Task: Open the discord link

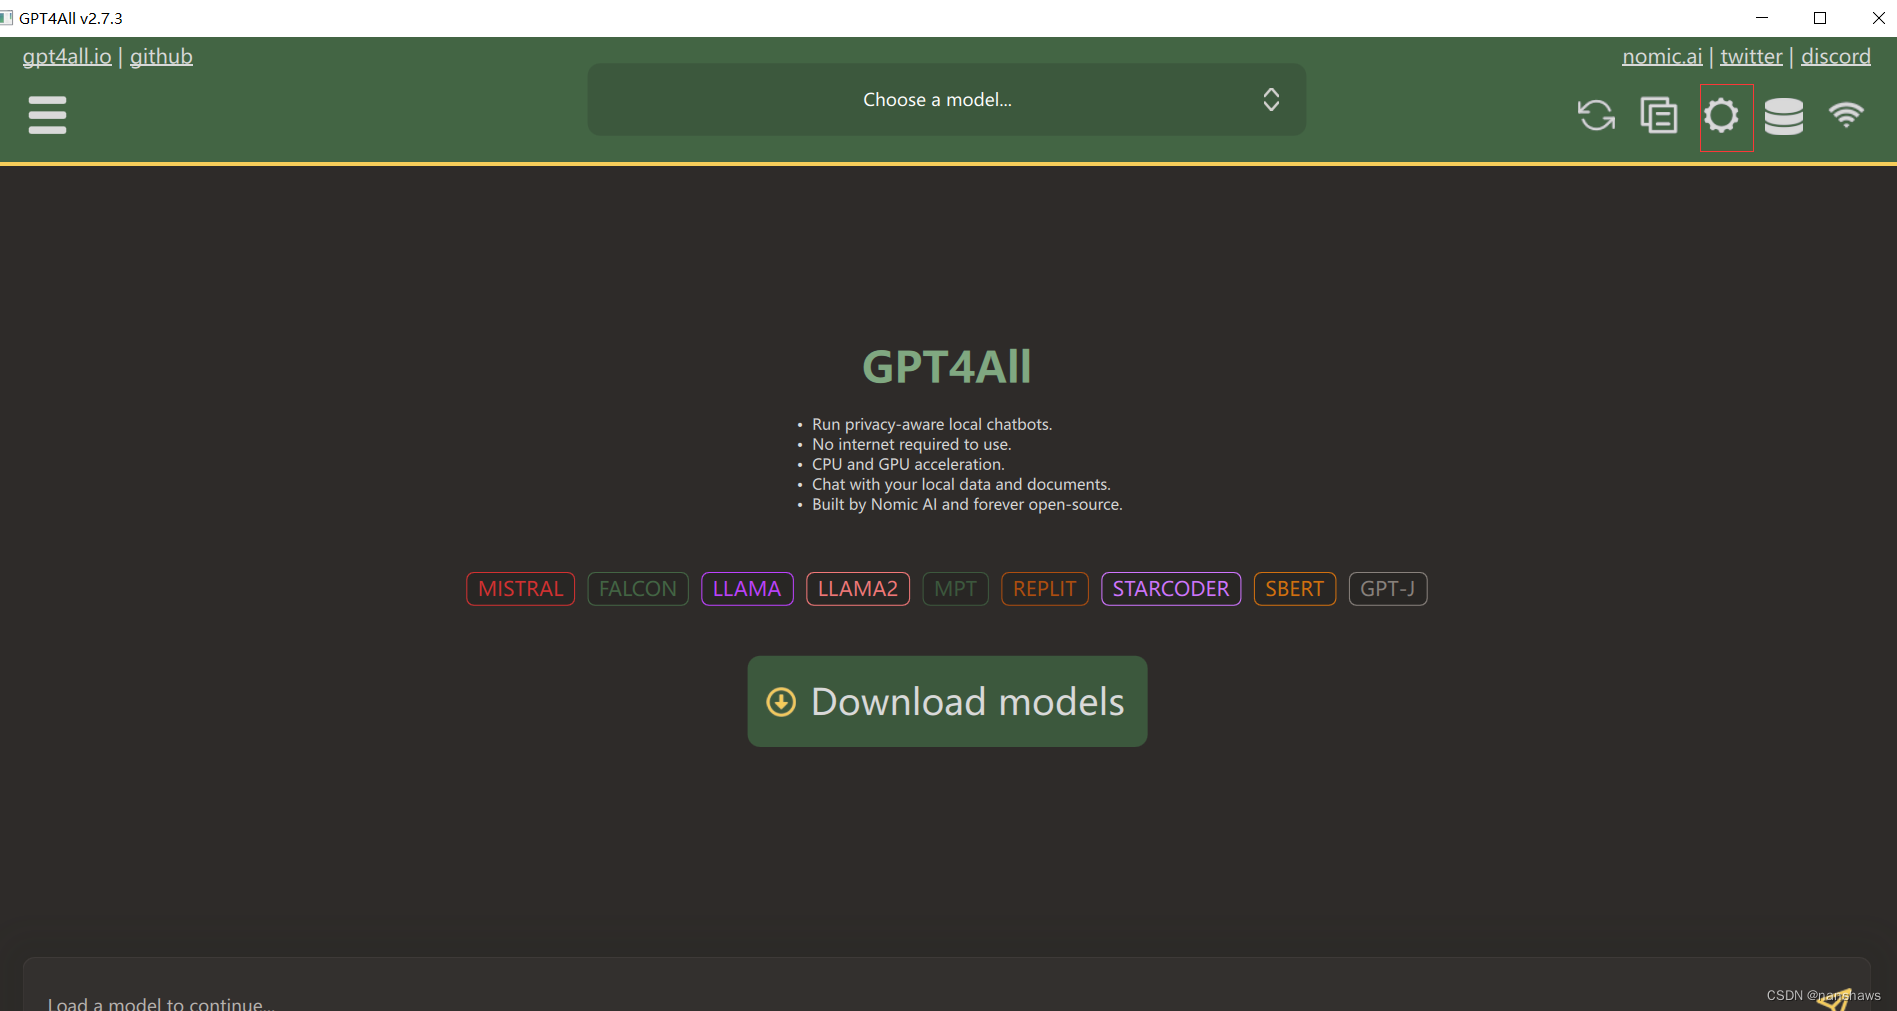Action: tap(1836, 57)
